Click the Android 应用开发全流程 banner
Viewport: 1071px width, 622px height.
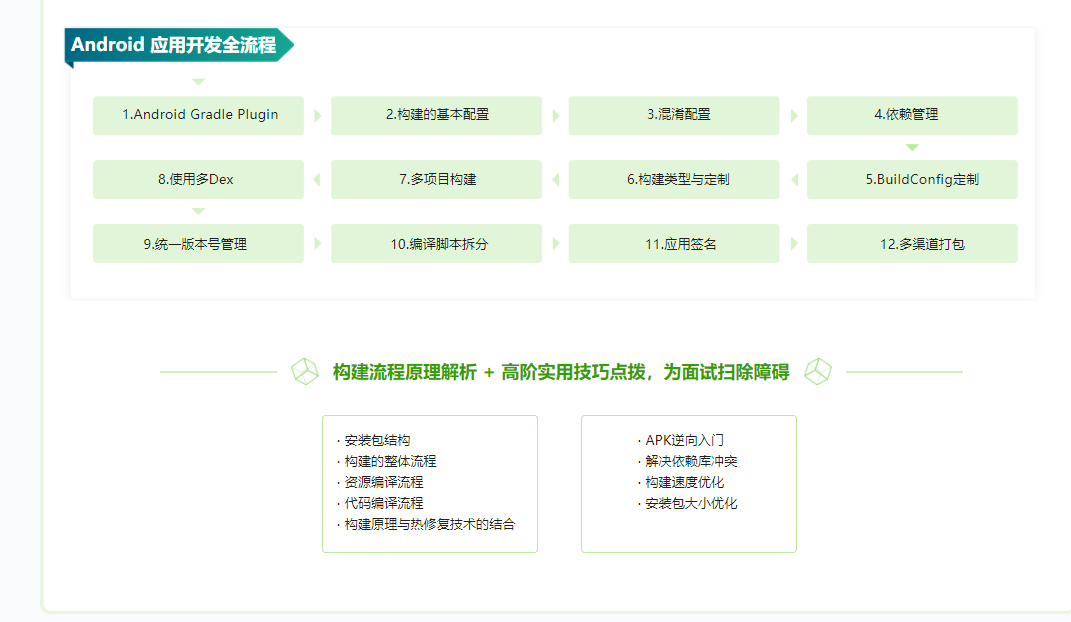(x=174, y=45)
